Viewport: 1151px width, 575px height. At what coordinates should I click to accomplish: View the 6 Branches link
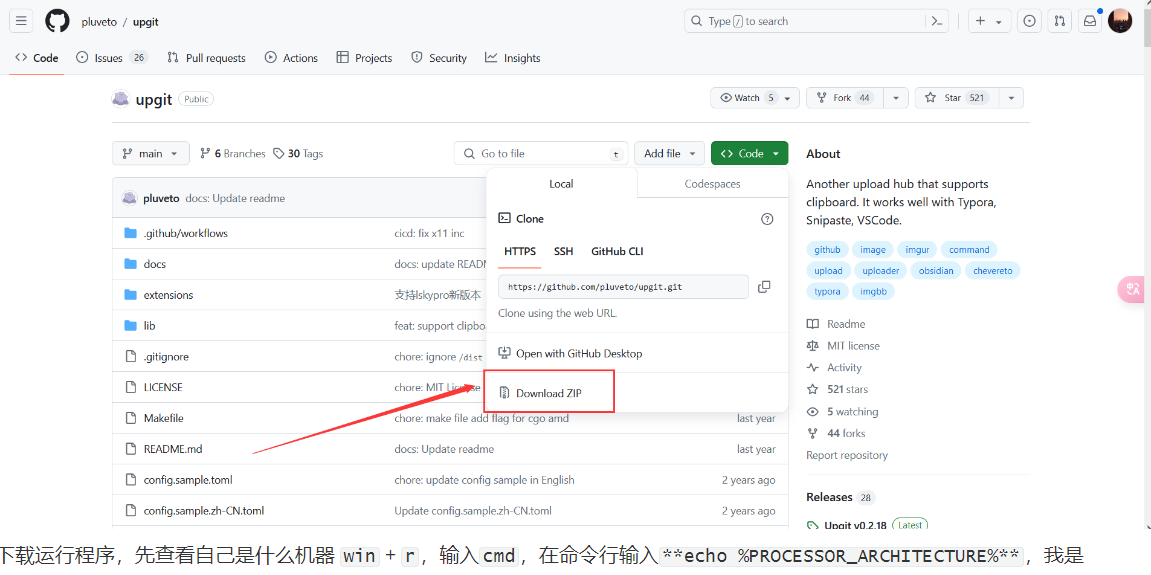point(233,153)
